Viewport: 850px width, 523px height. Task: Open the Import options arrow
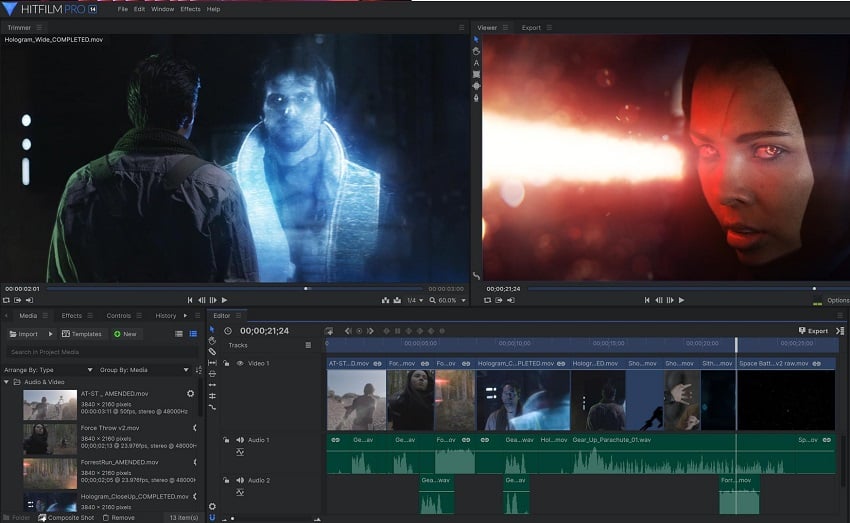click(x=50, y=334)
